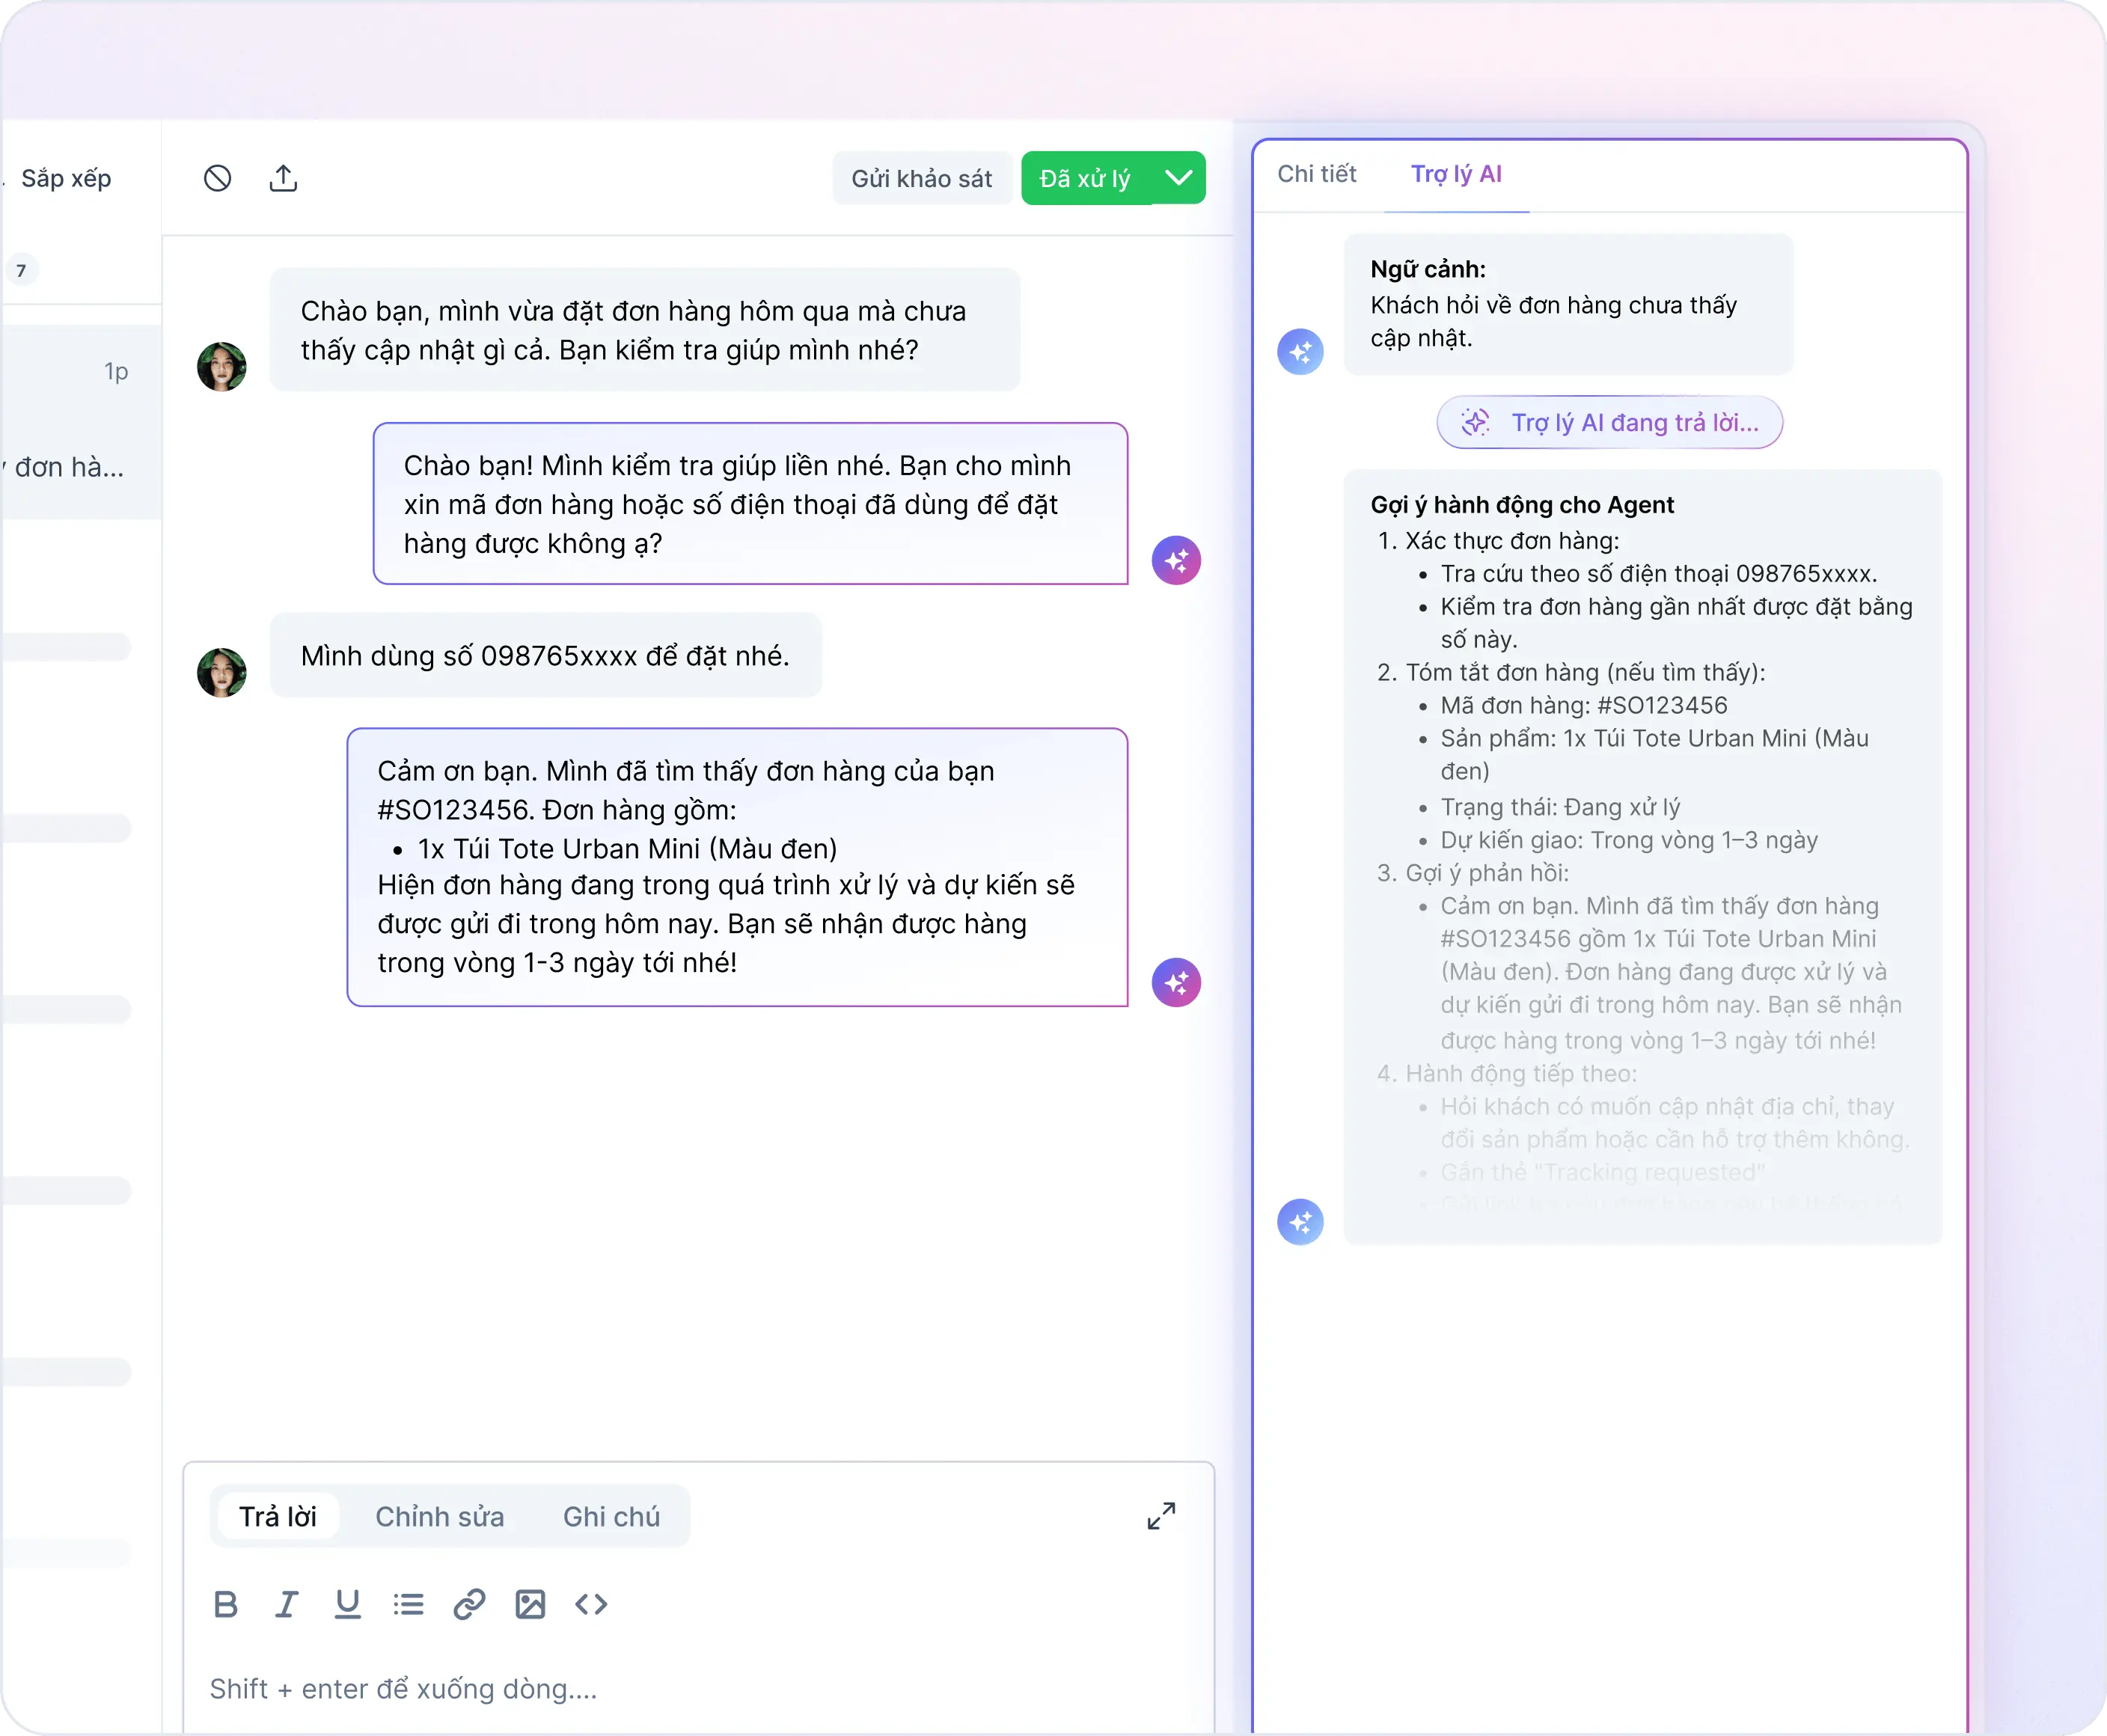Image resolution: width=2107 pixels, height=1736 pixels.
Task: Click the message 'Mình dùng số 098765xxxx để đặt nhé.'
Action: pos(546,655)
